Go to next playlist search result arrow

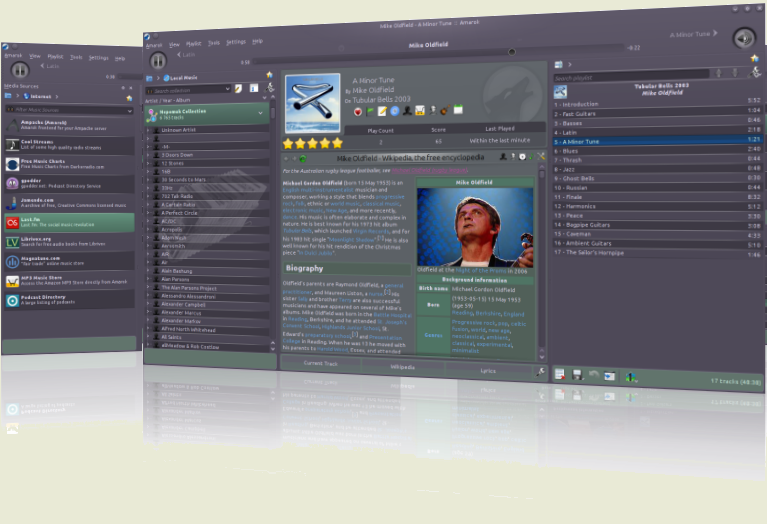click(735, 73)
